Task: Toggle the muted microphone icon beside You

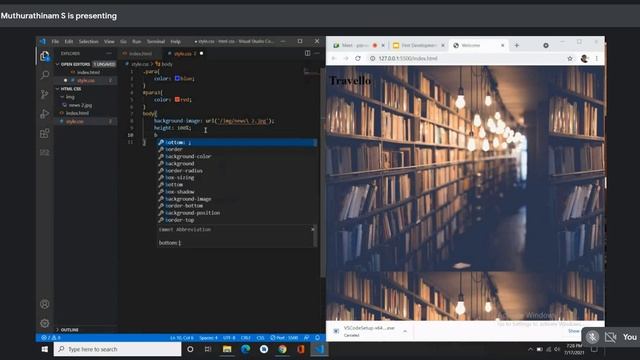Action: pyautogui.click(x=592, y=337)
